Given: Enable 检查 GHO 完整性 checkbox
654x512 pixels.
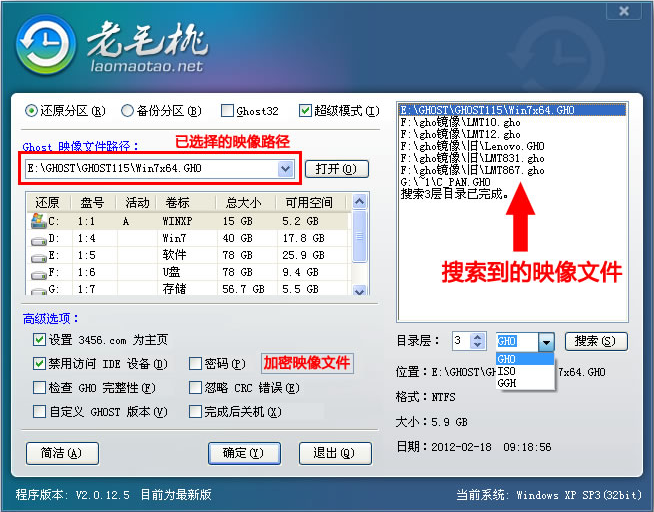Looking at the screenshot, I should click(39, 388).
